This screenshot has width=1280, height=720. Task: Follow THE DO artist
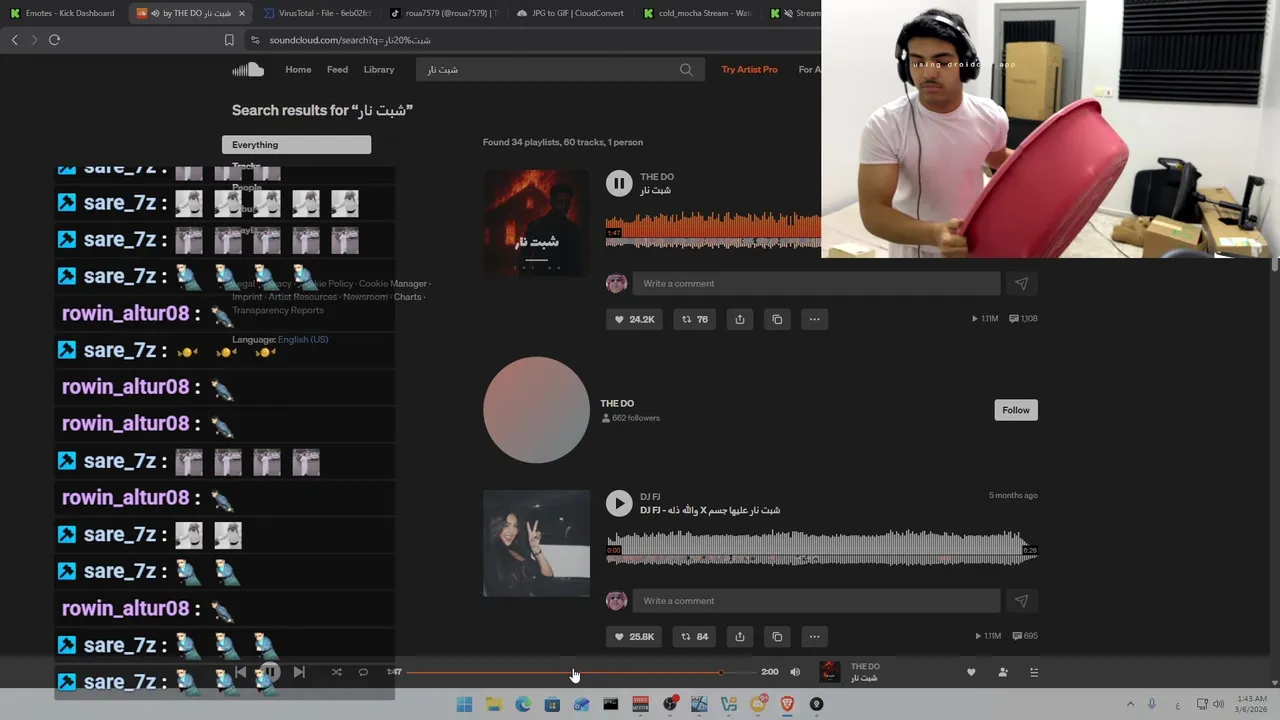coord(1016,410)
